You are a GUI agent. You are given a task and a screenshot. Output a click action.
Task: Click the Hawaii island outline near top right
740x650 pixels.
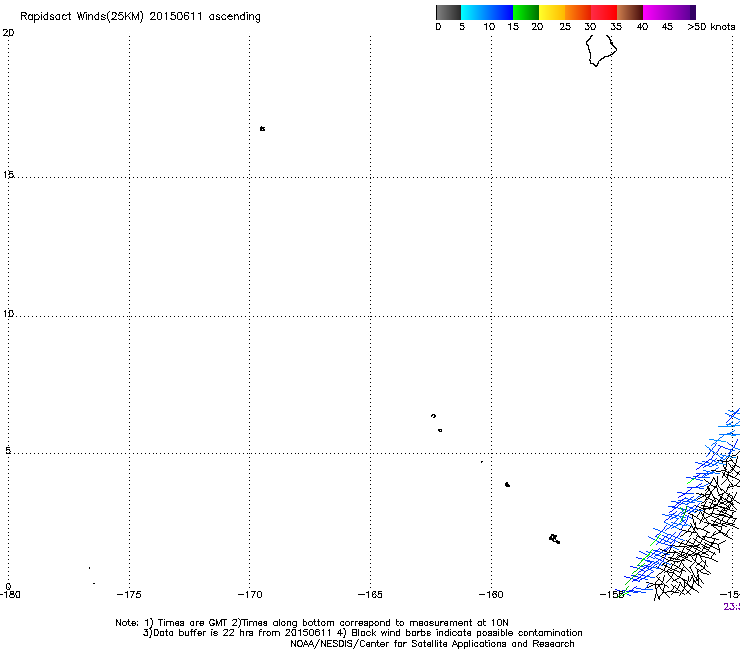click(601, 50)
